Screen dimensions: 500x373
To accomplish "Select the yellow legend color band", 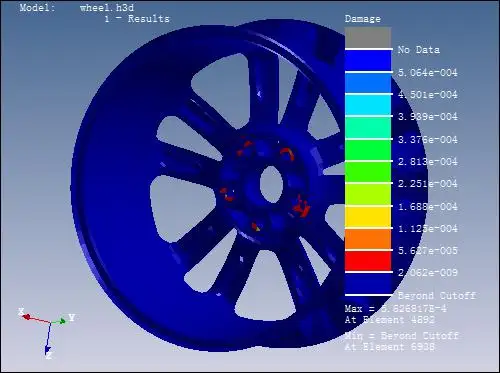I will point(368,217).
